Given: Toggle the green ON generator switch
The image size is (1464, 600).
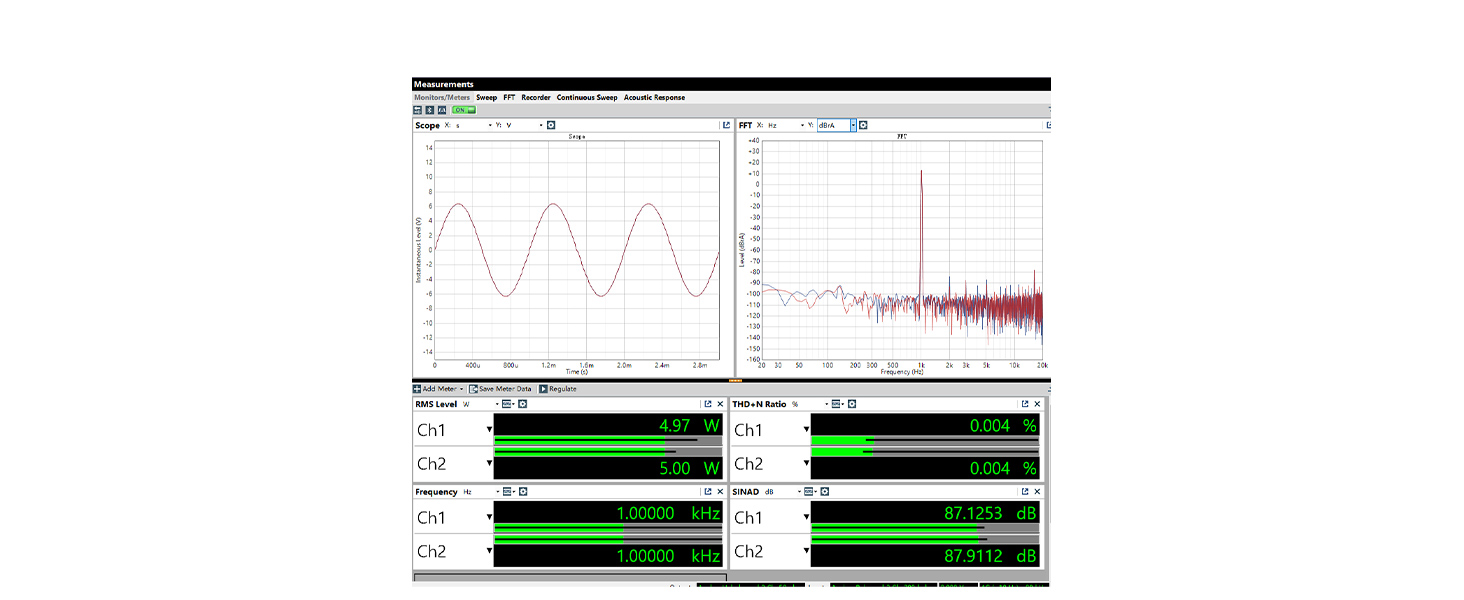Looking at the screenshot, I should click(x=462, y=110).
